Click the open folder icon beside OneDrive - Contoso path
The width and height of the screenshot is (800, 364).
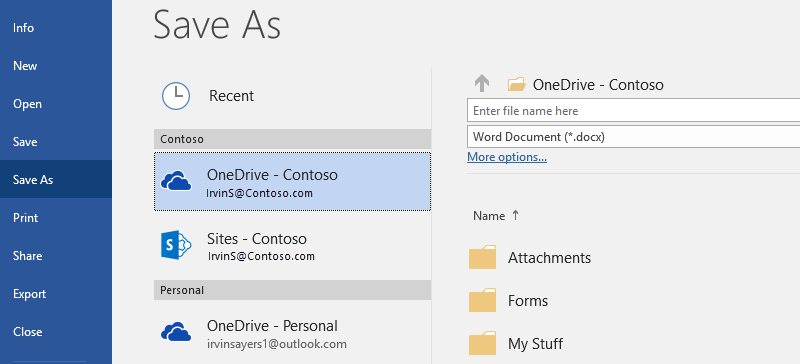coord(516,84)
